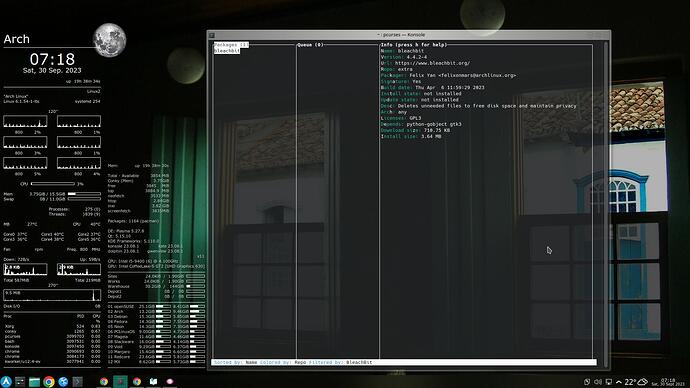Click the 01 openSUSE disk row in Conky

[156, 307]
